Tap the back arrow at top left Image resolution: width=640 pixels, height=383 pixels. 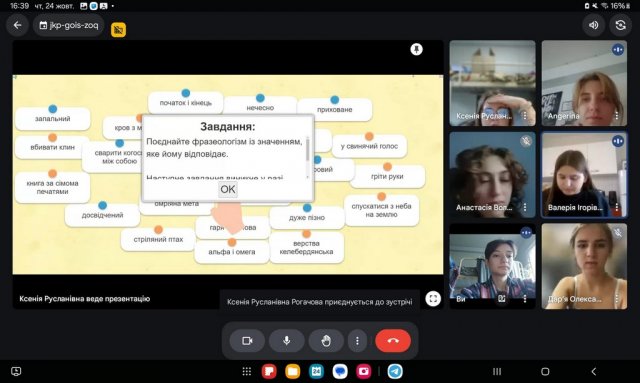pos(17,25)
